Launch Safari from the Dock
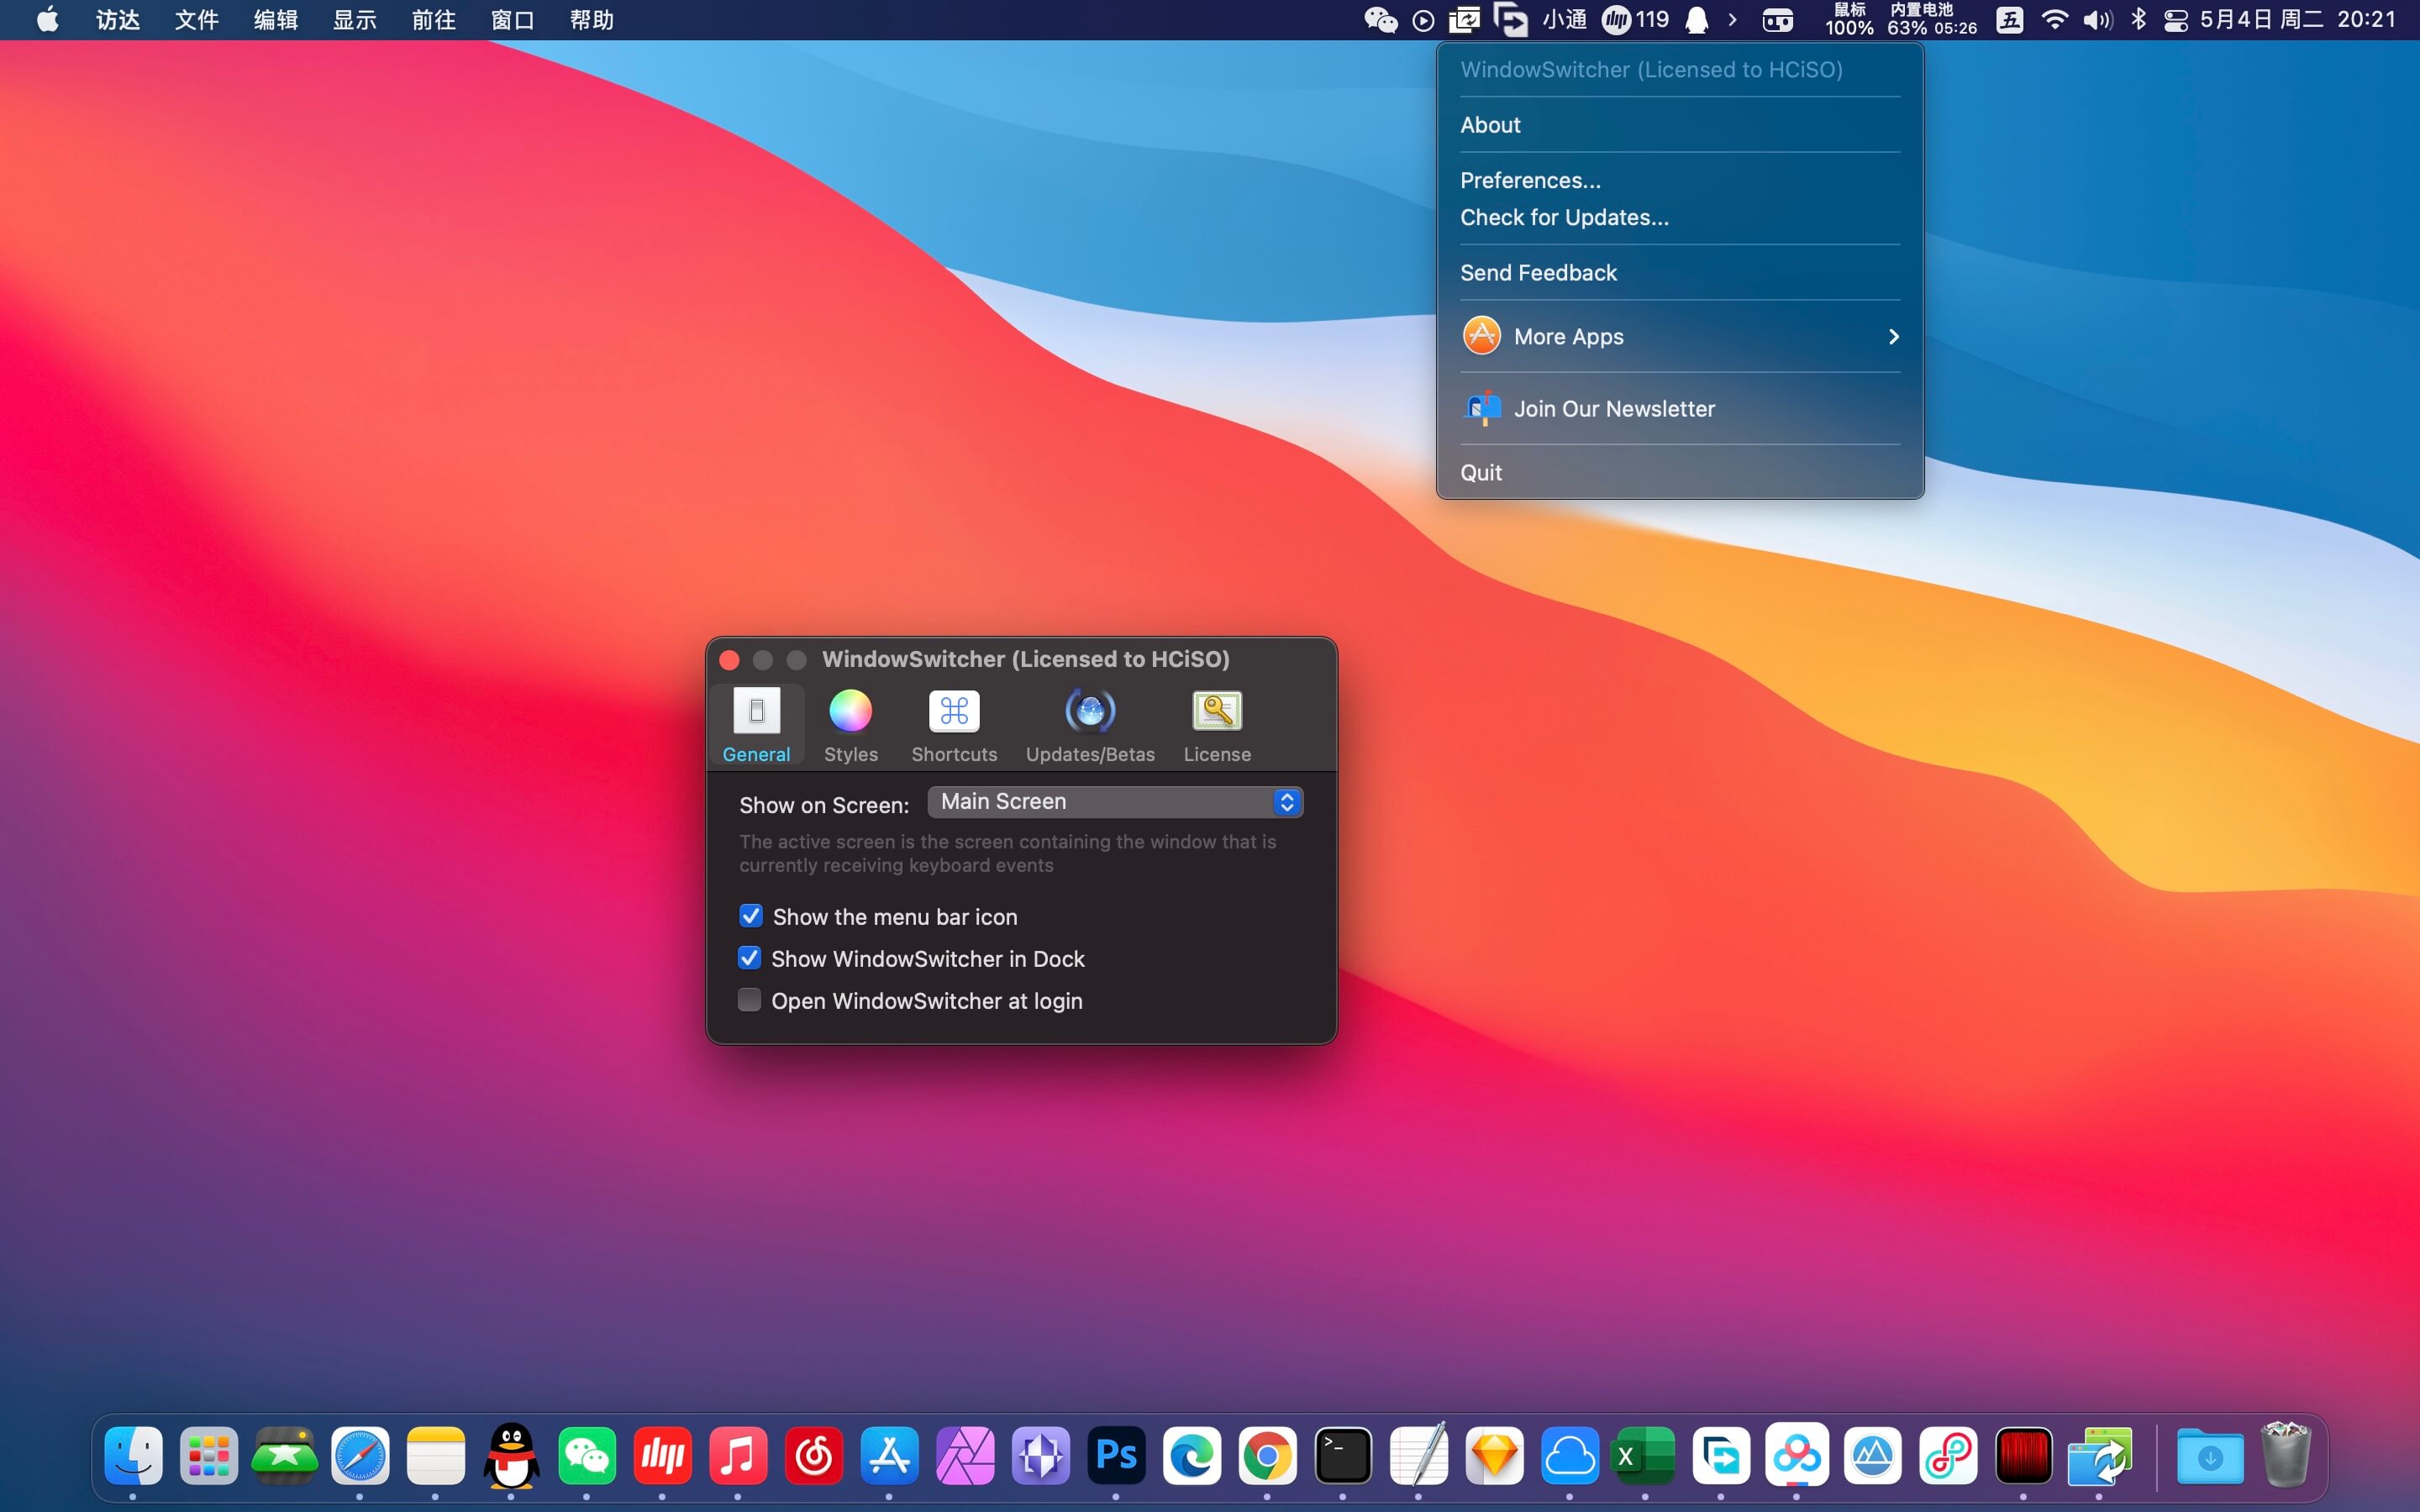This screenshot has height=1512, width=2420. click(360, 1455)
